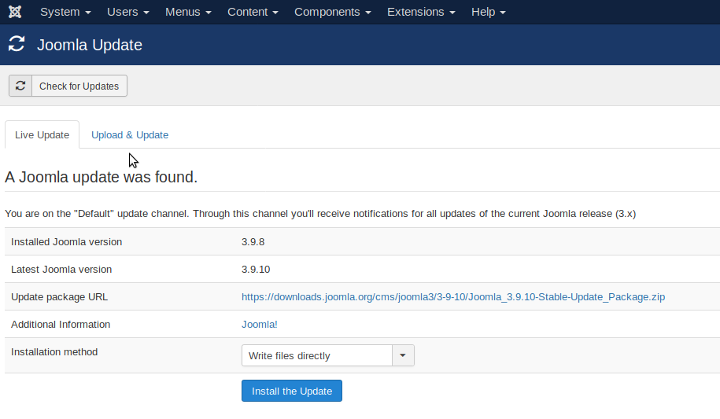The image size is (720, 419).
Task: Follow the Joomla! additional information link
Action: point(259,324)
